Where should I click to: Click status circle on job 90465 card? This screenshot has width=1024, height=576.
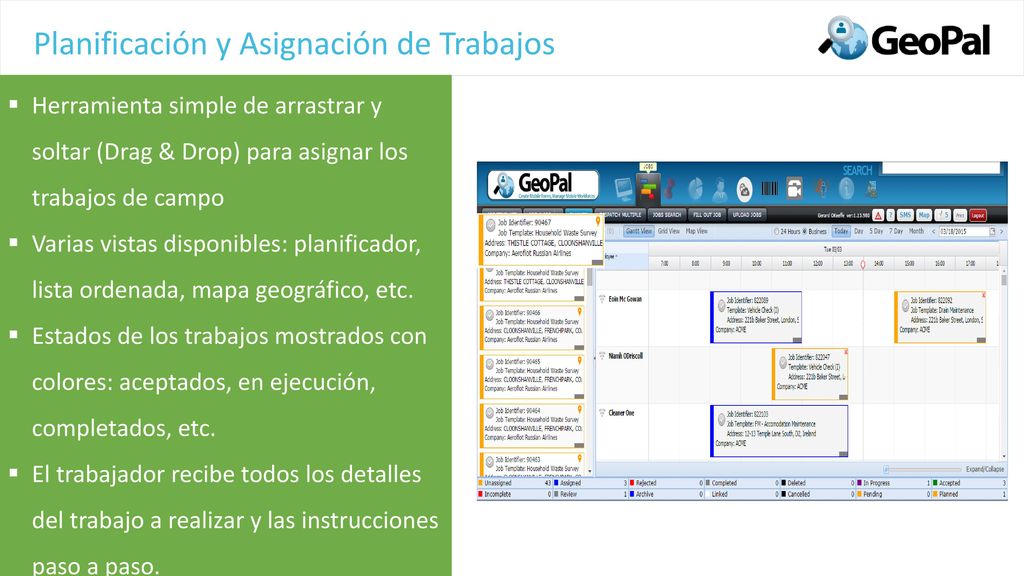pos(489,363)
